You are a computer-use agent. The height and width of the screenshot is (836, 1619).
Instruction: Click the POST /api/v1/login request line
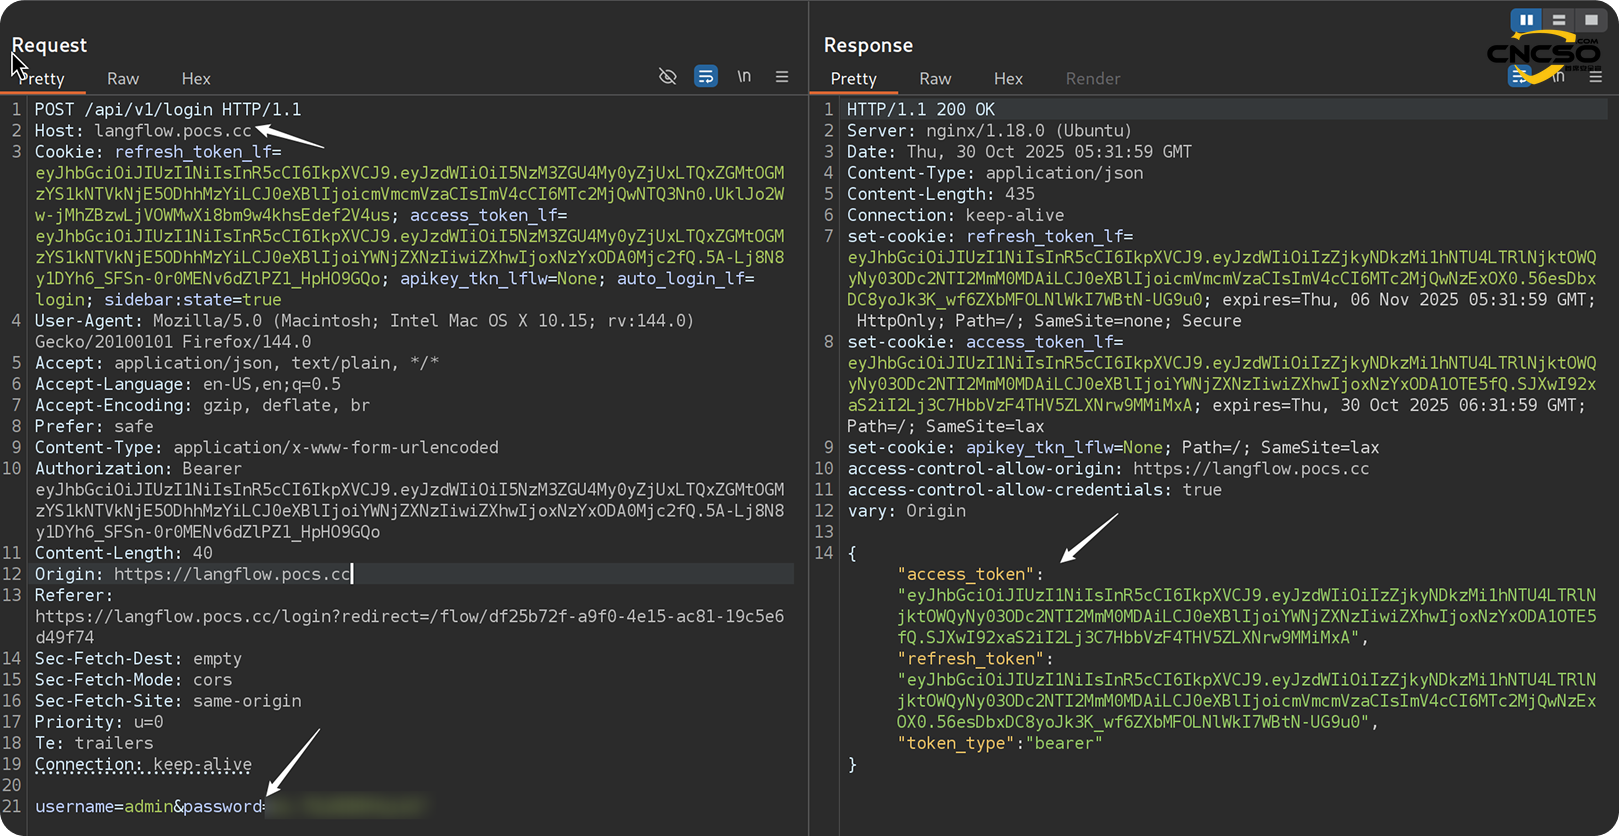167,109
